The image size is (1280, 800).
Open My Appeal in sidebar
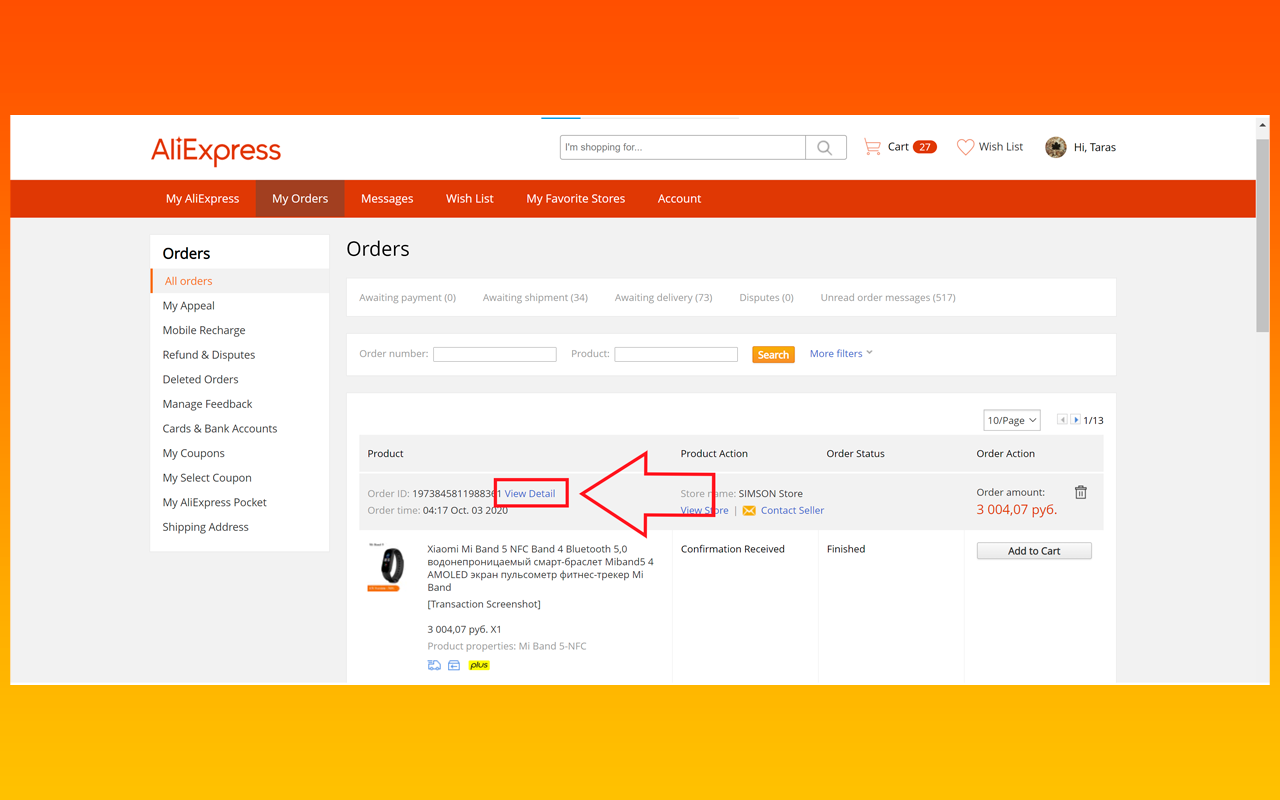189,305
